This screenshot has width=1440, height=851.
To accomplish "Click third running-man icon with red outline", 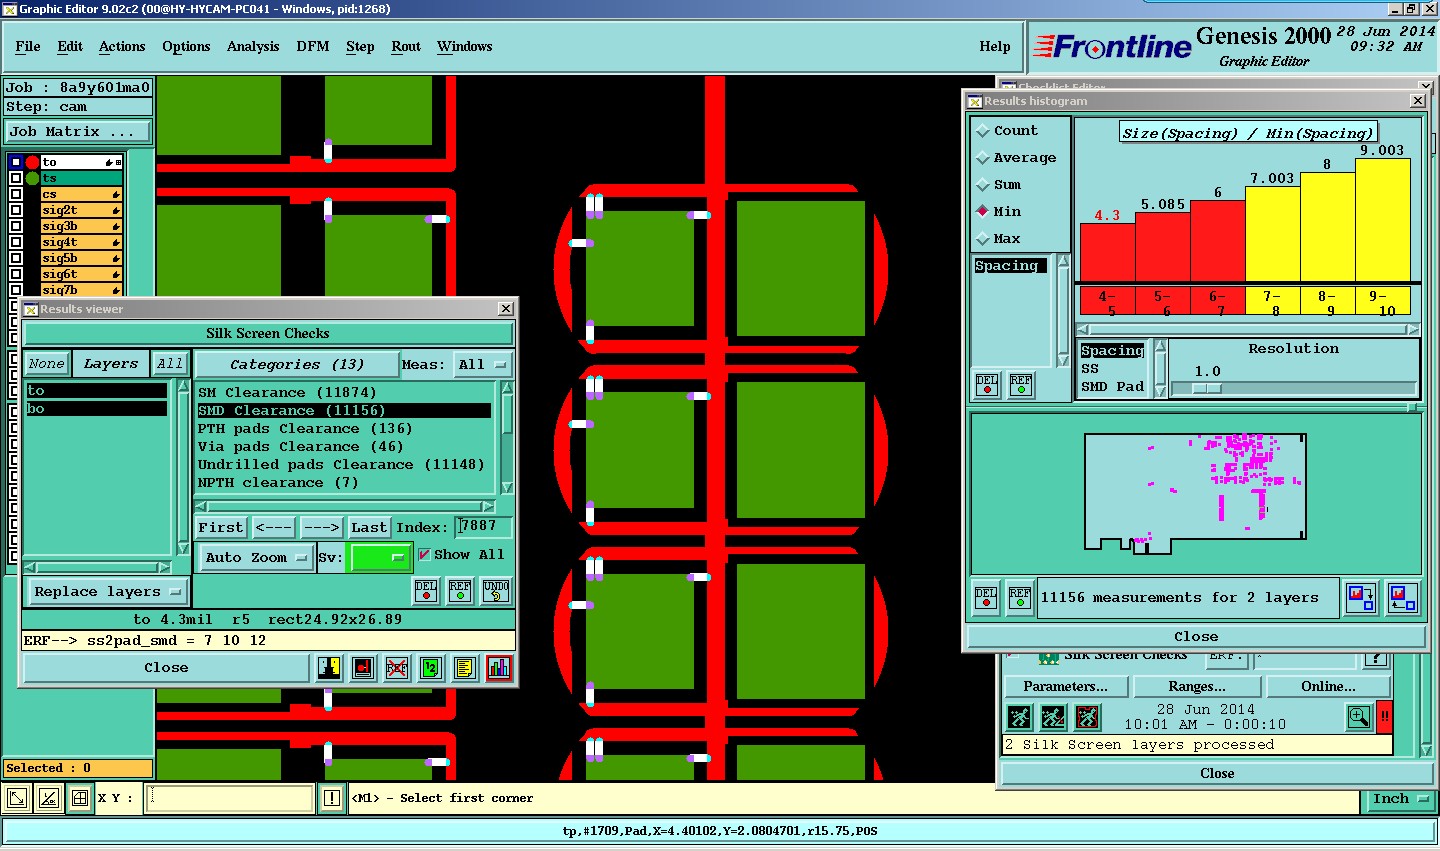I will tap(1087, 717).
